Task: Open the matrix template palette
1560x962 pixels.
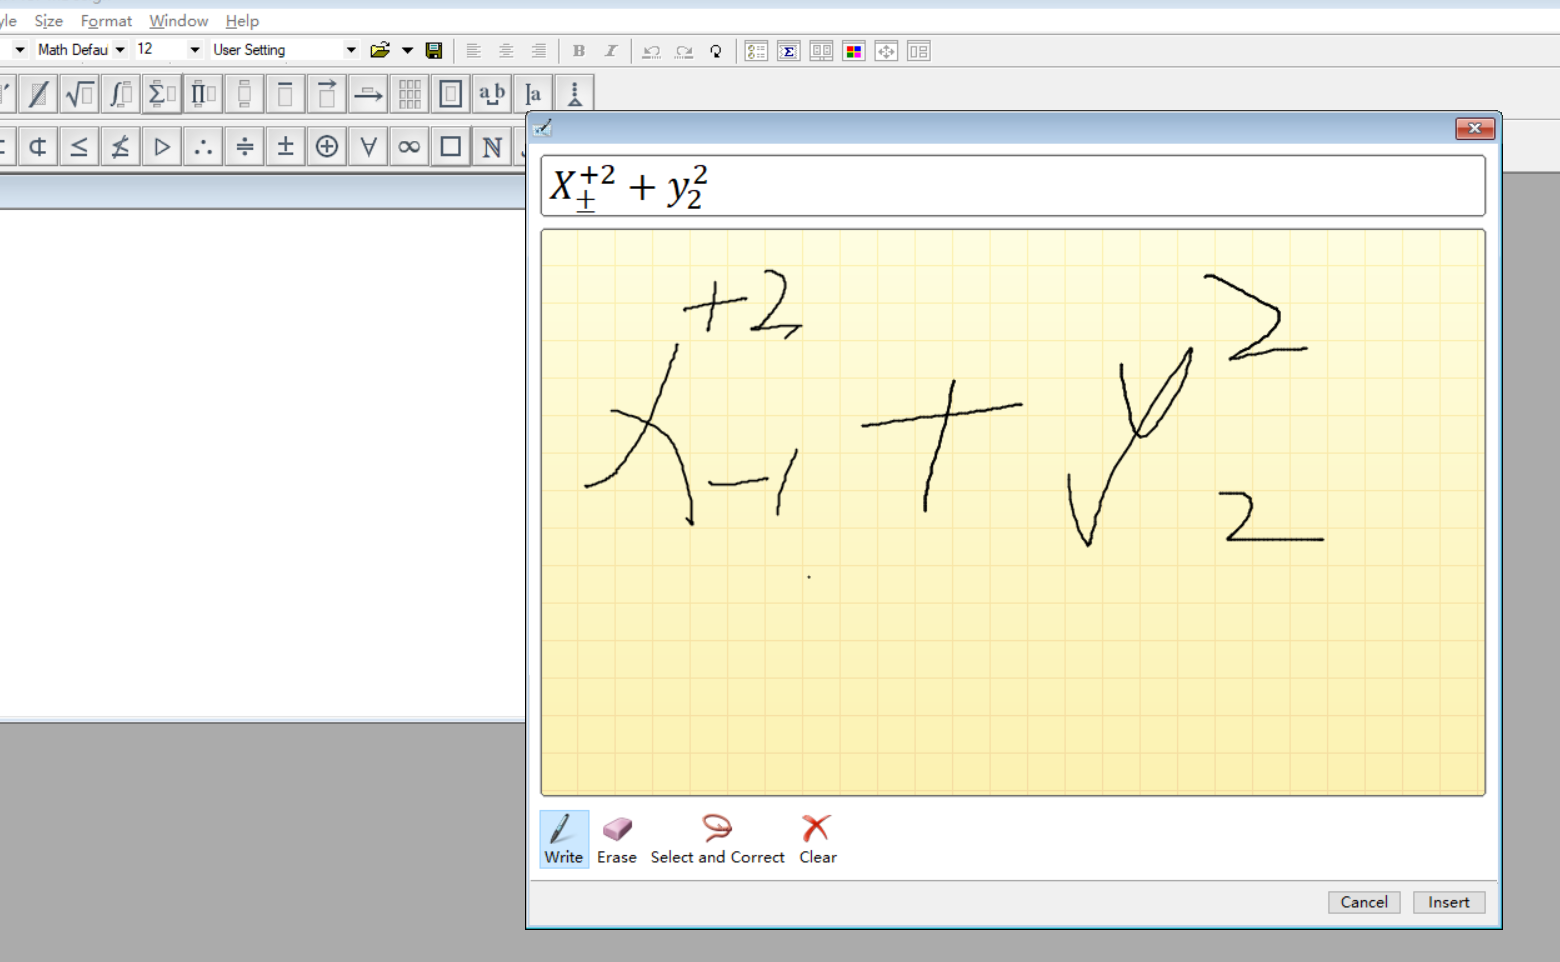Action: tap(408, 93)
